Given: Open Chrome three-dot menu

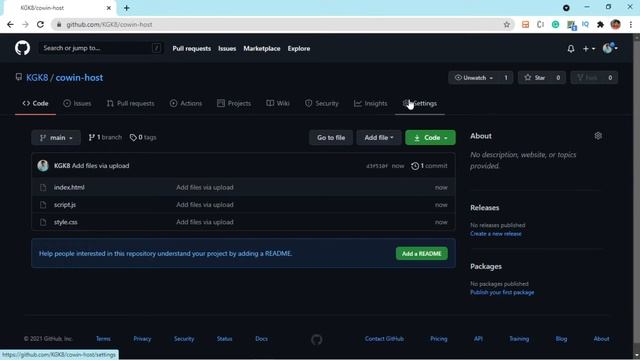Looking at the screenshot, I should tap(631, 24).
